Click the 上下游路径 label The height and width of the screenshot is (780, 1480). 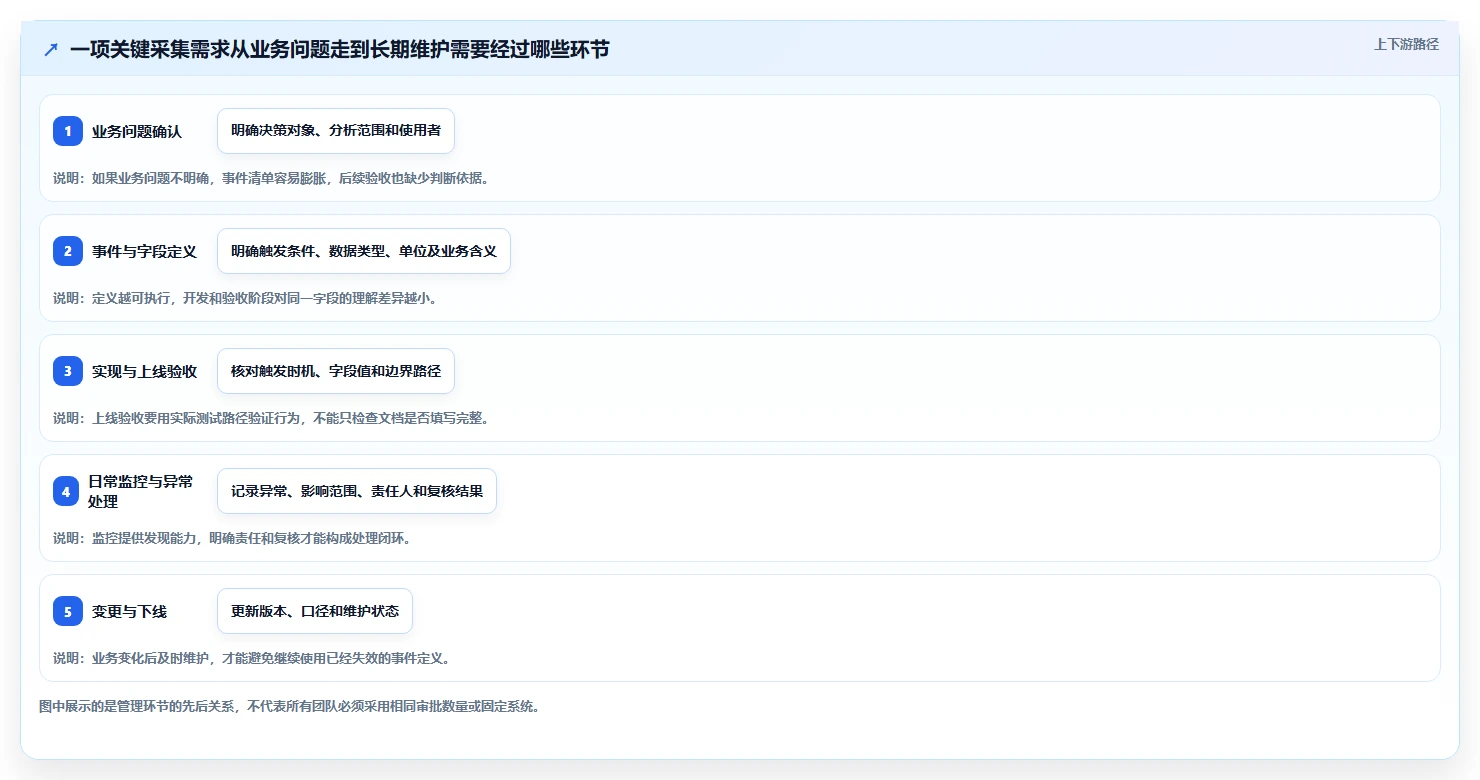point(1406,44)
